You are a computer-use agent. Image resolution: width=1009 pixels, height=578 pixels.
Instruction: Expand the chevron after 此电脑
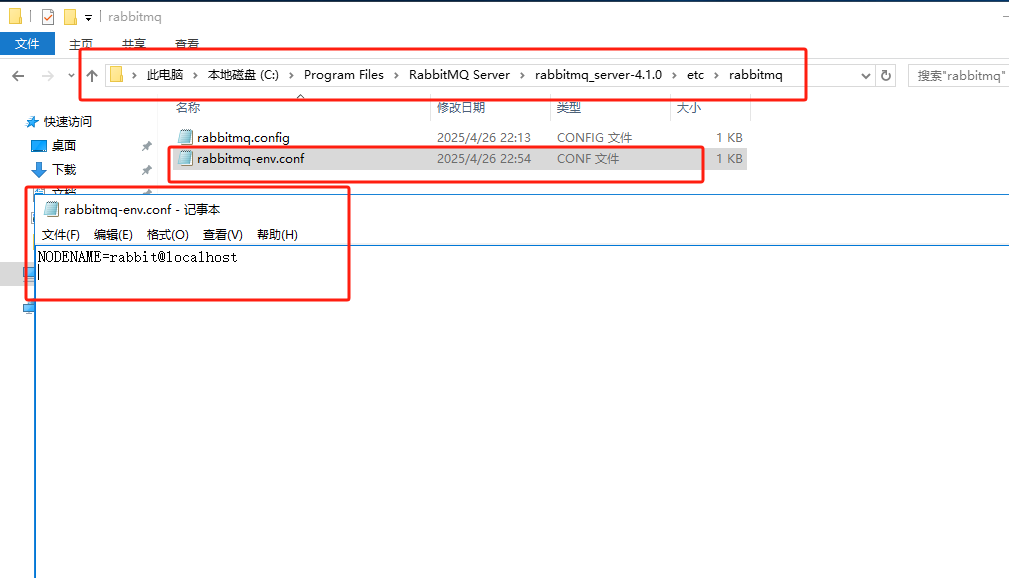tap(195, 75)
